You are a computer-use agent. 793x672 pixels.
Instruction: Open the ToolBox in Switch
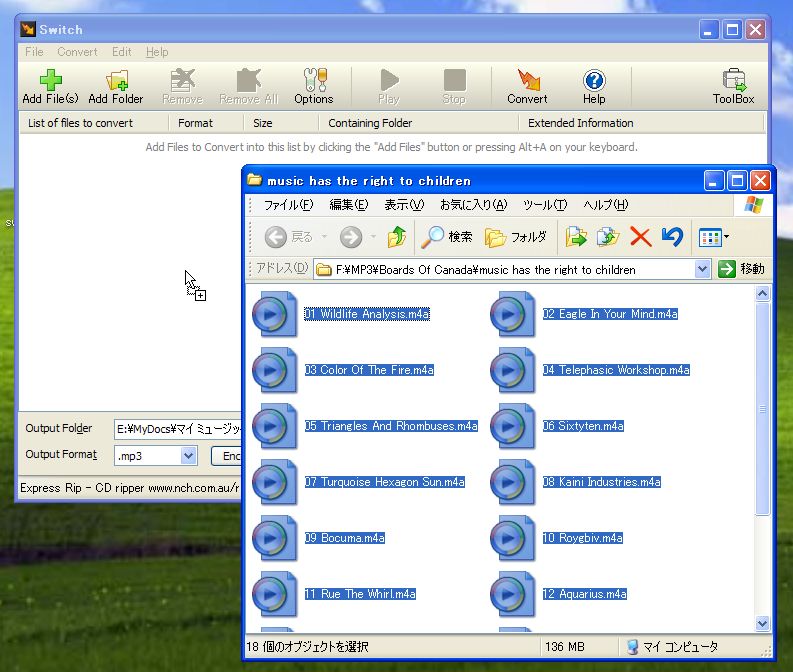click(x=733, y=86)
